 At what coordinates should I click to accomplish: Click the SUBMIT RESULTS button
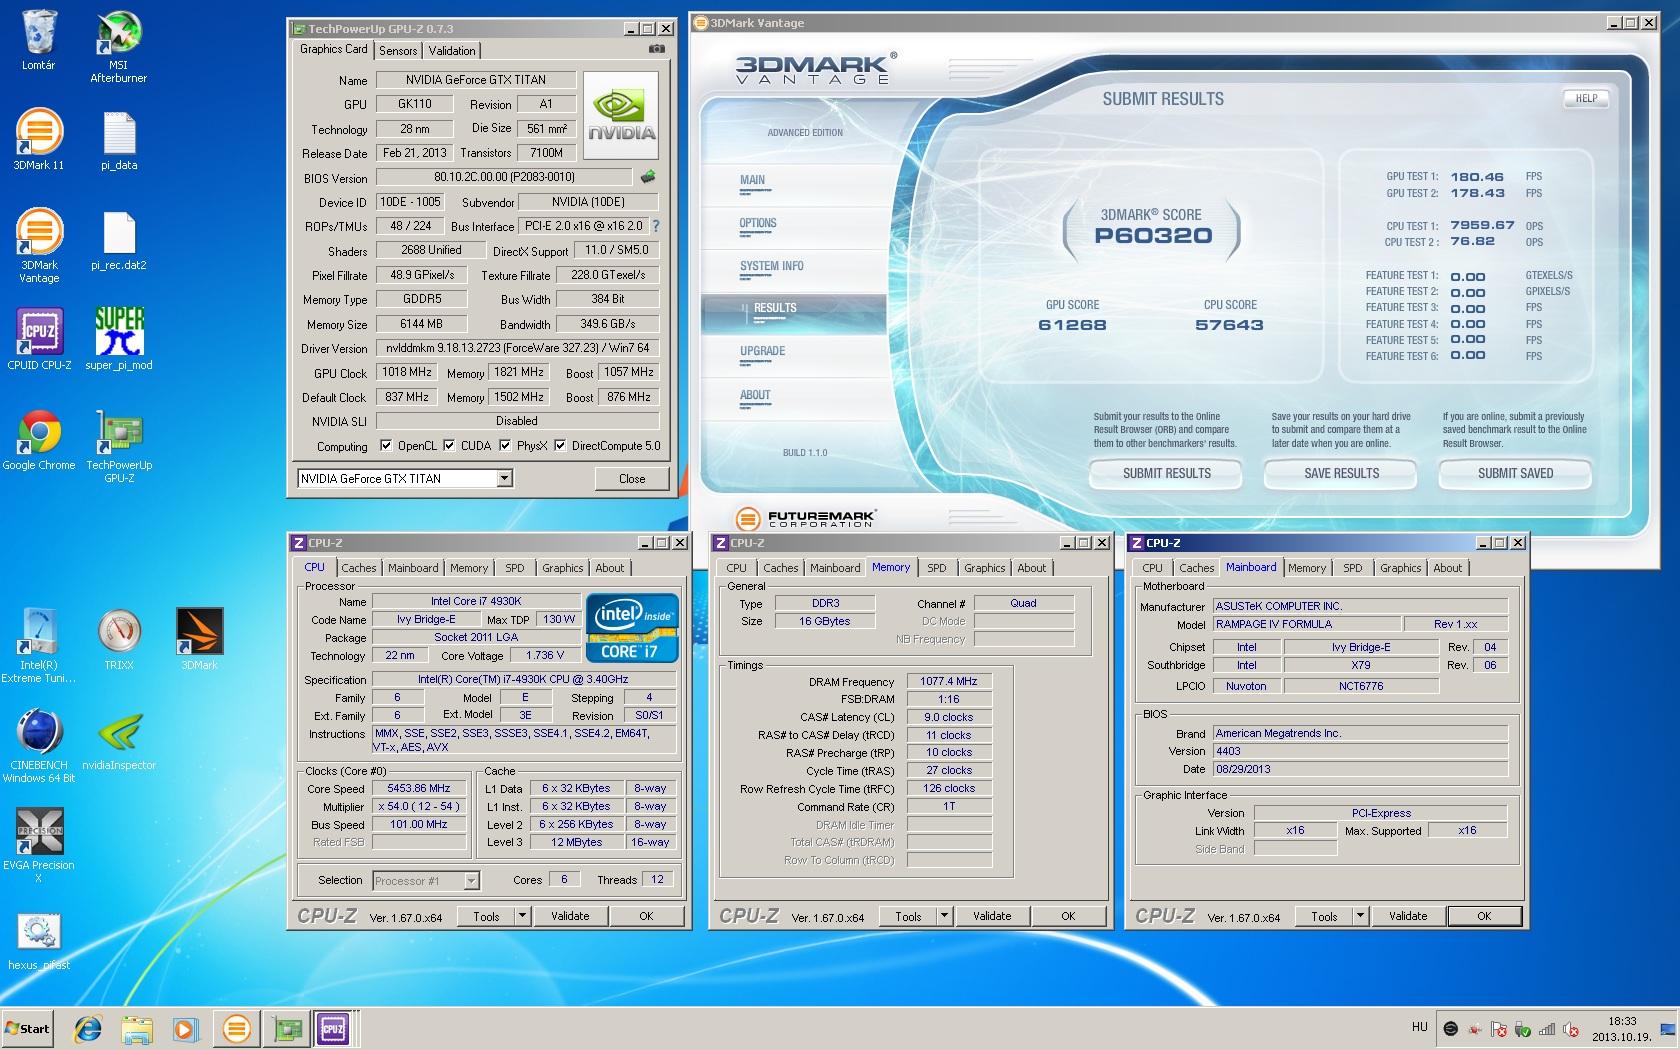click(1166, 474)
